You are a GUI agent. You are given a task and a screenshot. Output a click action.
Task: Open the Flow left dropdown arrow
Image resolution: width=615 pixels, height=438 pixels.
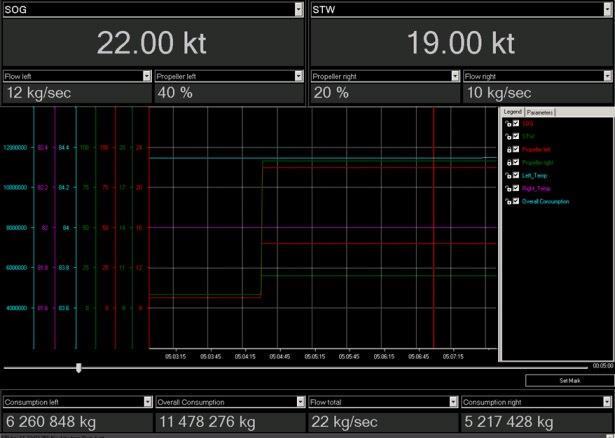[145, 76]
